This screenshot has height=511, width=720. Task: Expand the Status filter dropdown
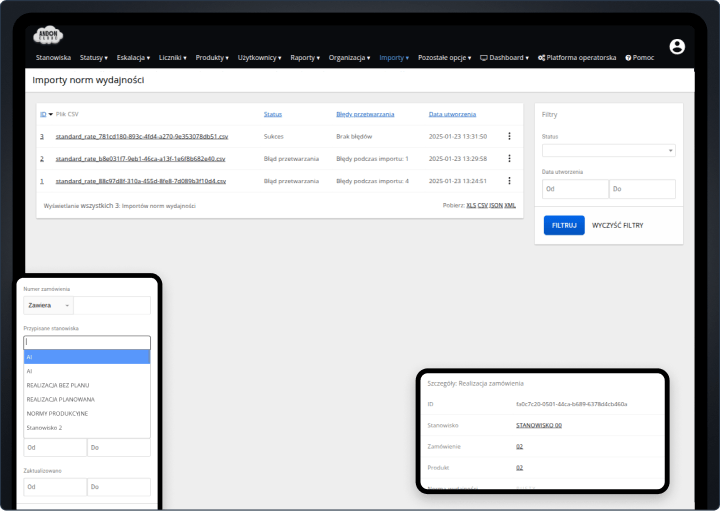click(x=608, y=151)
